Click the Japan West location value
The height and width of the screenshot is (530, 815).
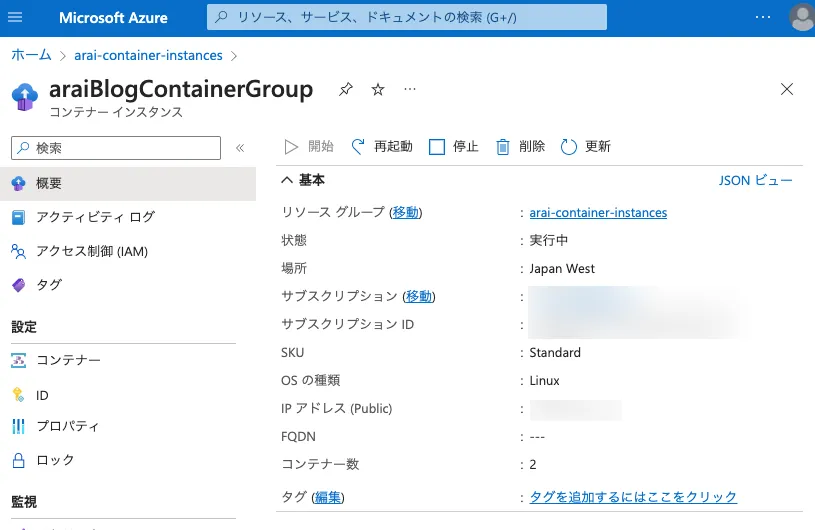point(562,269)
